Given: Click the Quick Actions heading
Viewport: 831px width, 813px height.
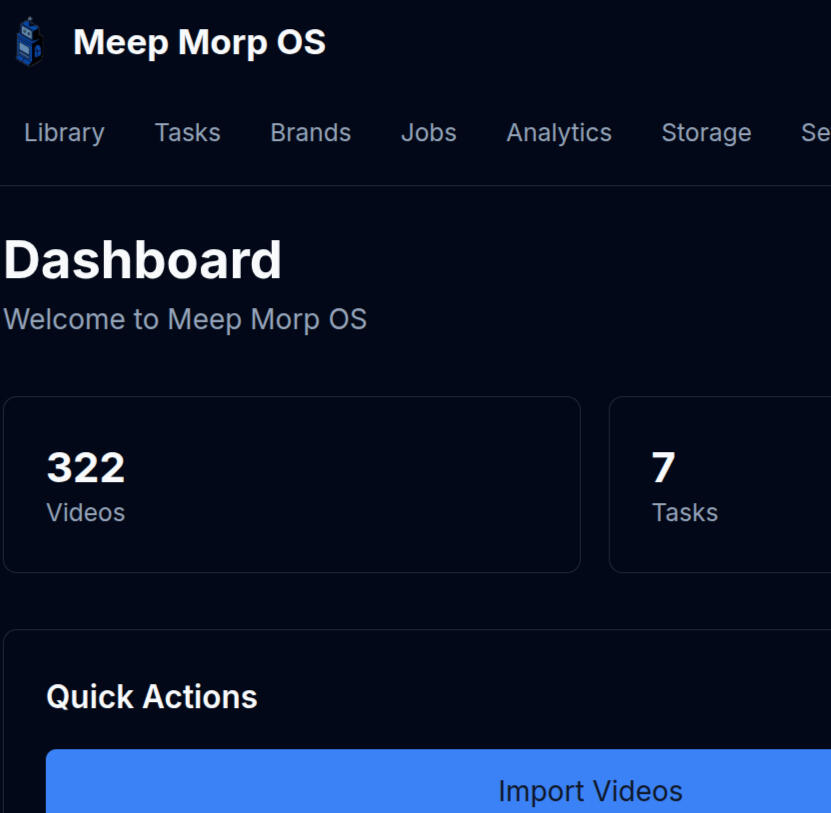Looking at the screenshot, I should [x=152, y=697].
